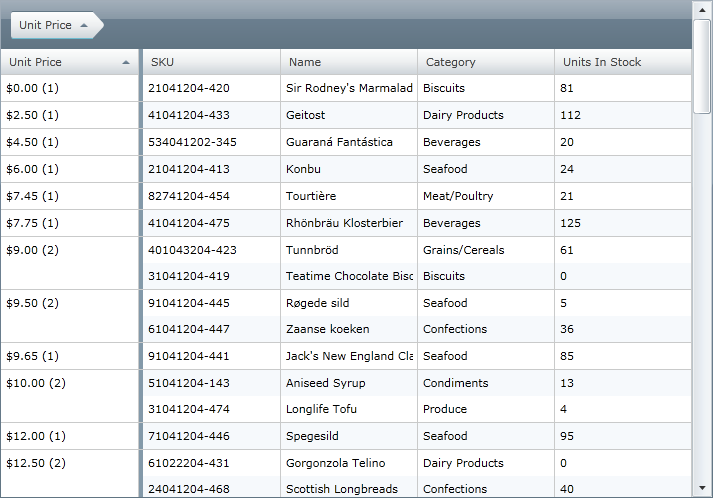This screenshot has width=713, height=498.
Task: Select the Unit Price grouping chip
Action: [x=46, y=24]
